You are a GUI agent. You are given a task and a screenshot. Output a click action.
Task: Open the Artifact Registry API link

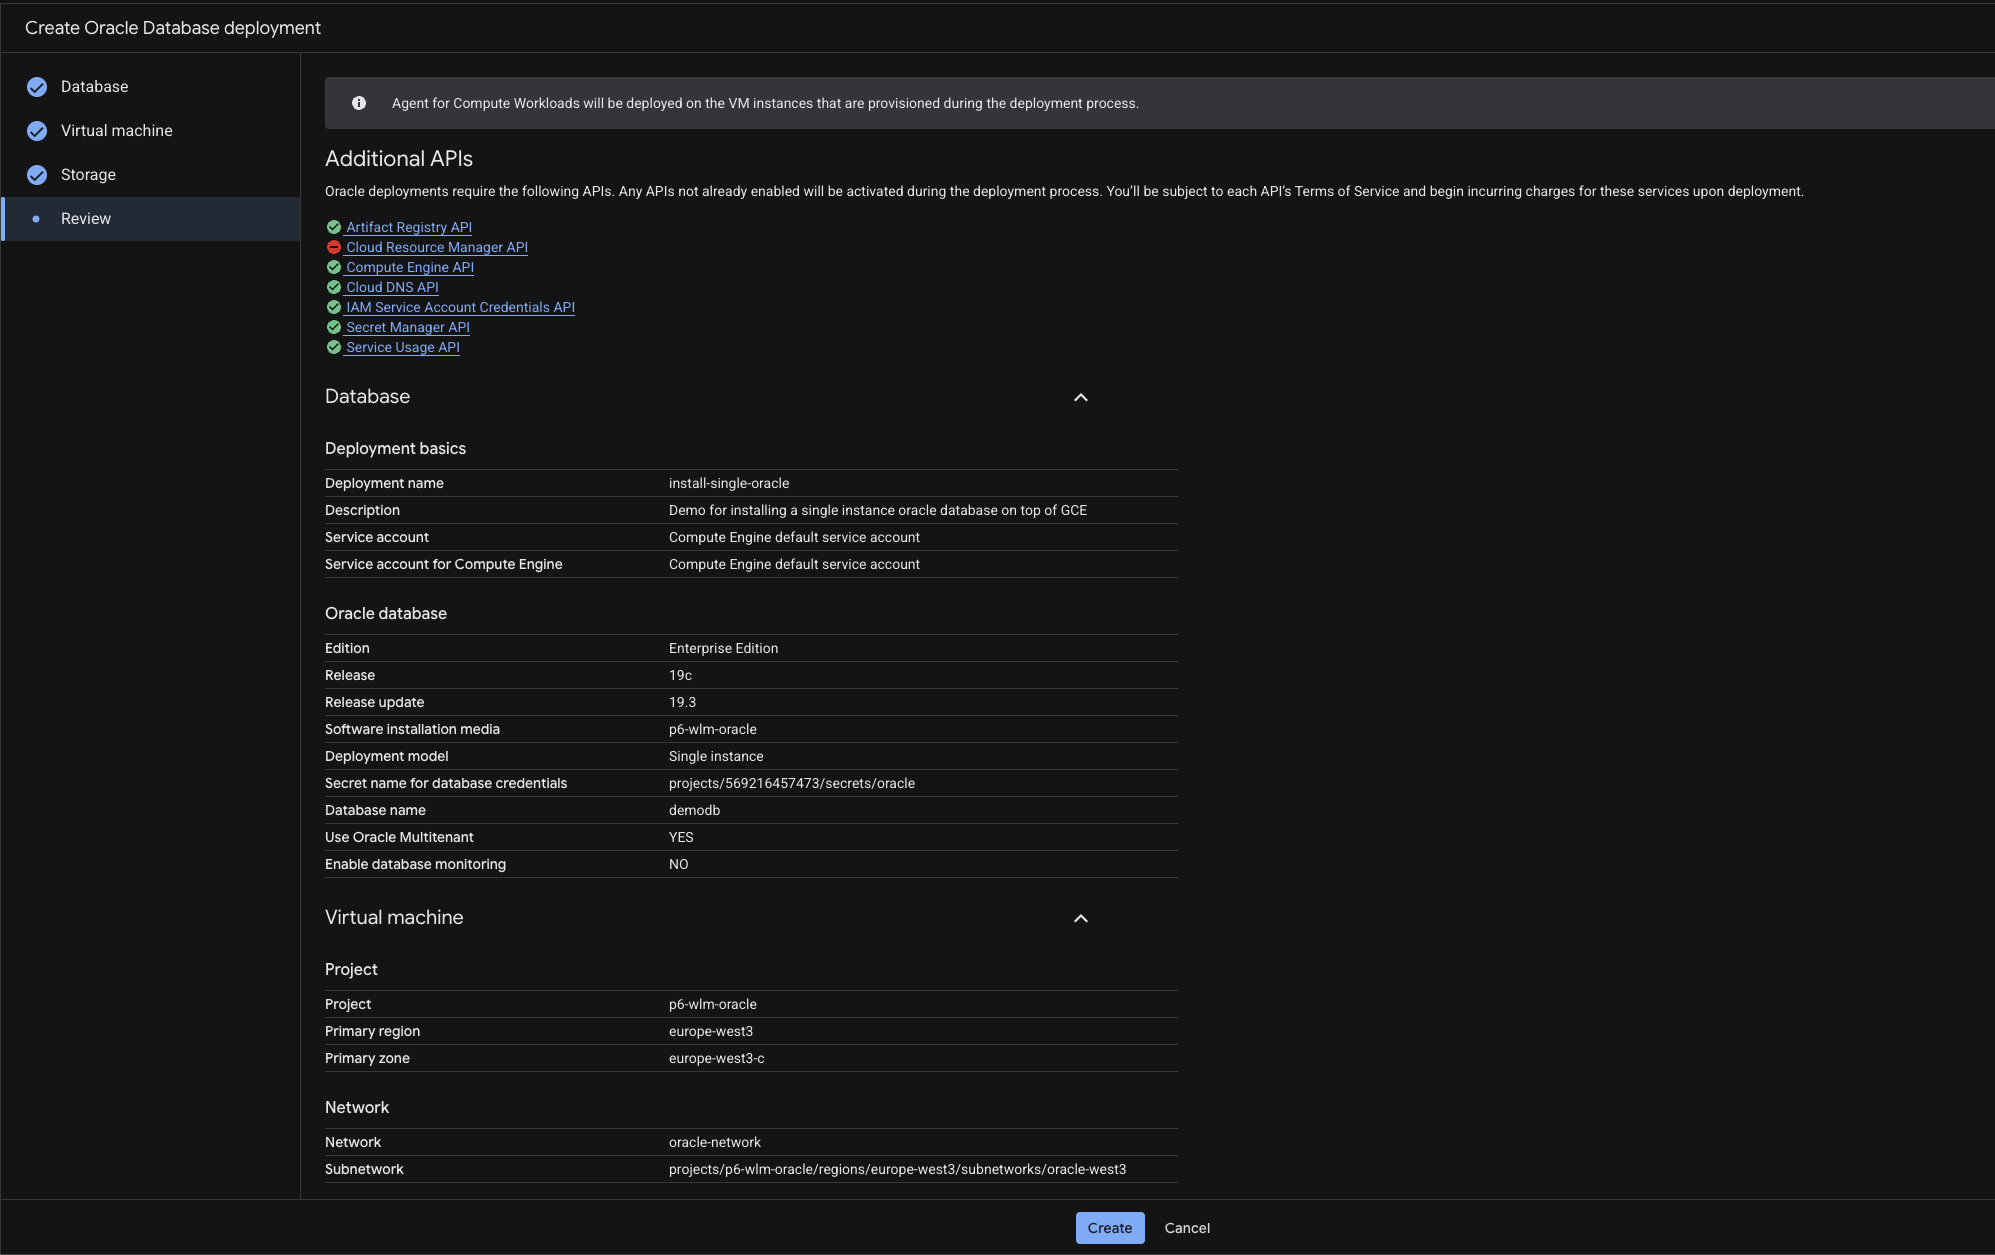coord(409,227)
